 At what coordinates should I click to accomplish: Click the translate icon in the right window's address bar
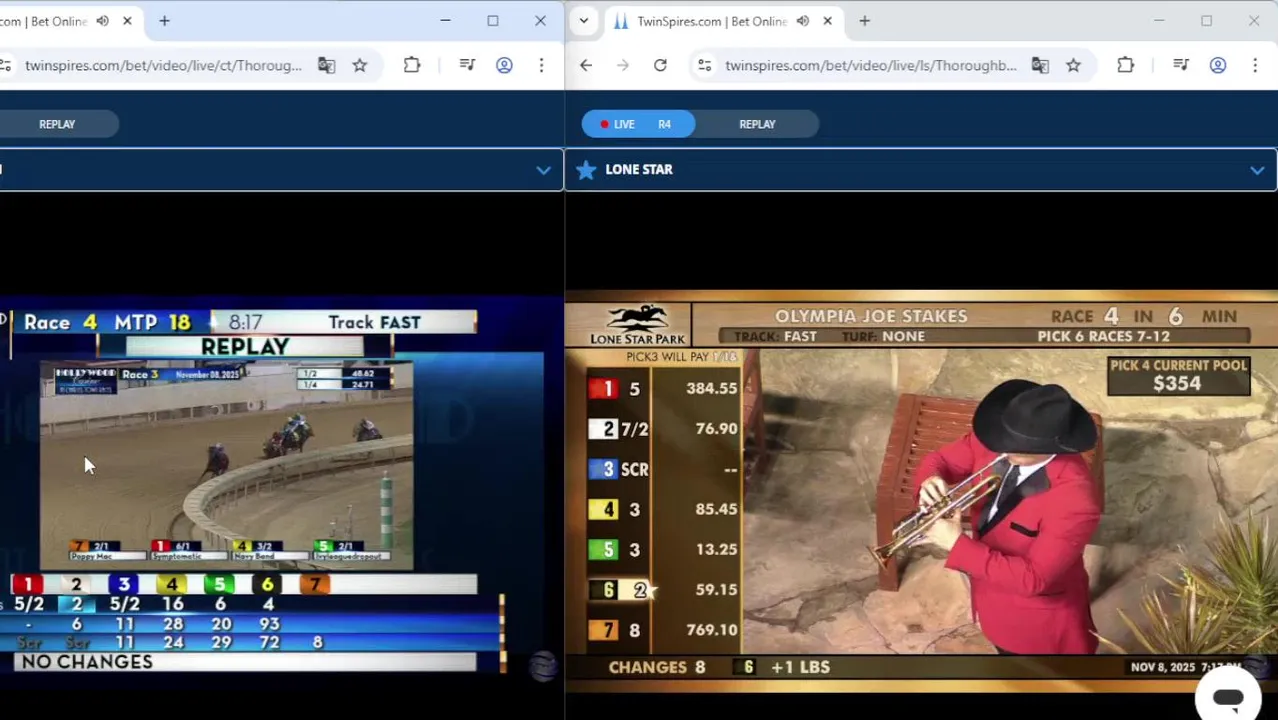pyautogui.click(x=1040, y=65)
